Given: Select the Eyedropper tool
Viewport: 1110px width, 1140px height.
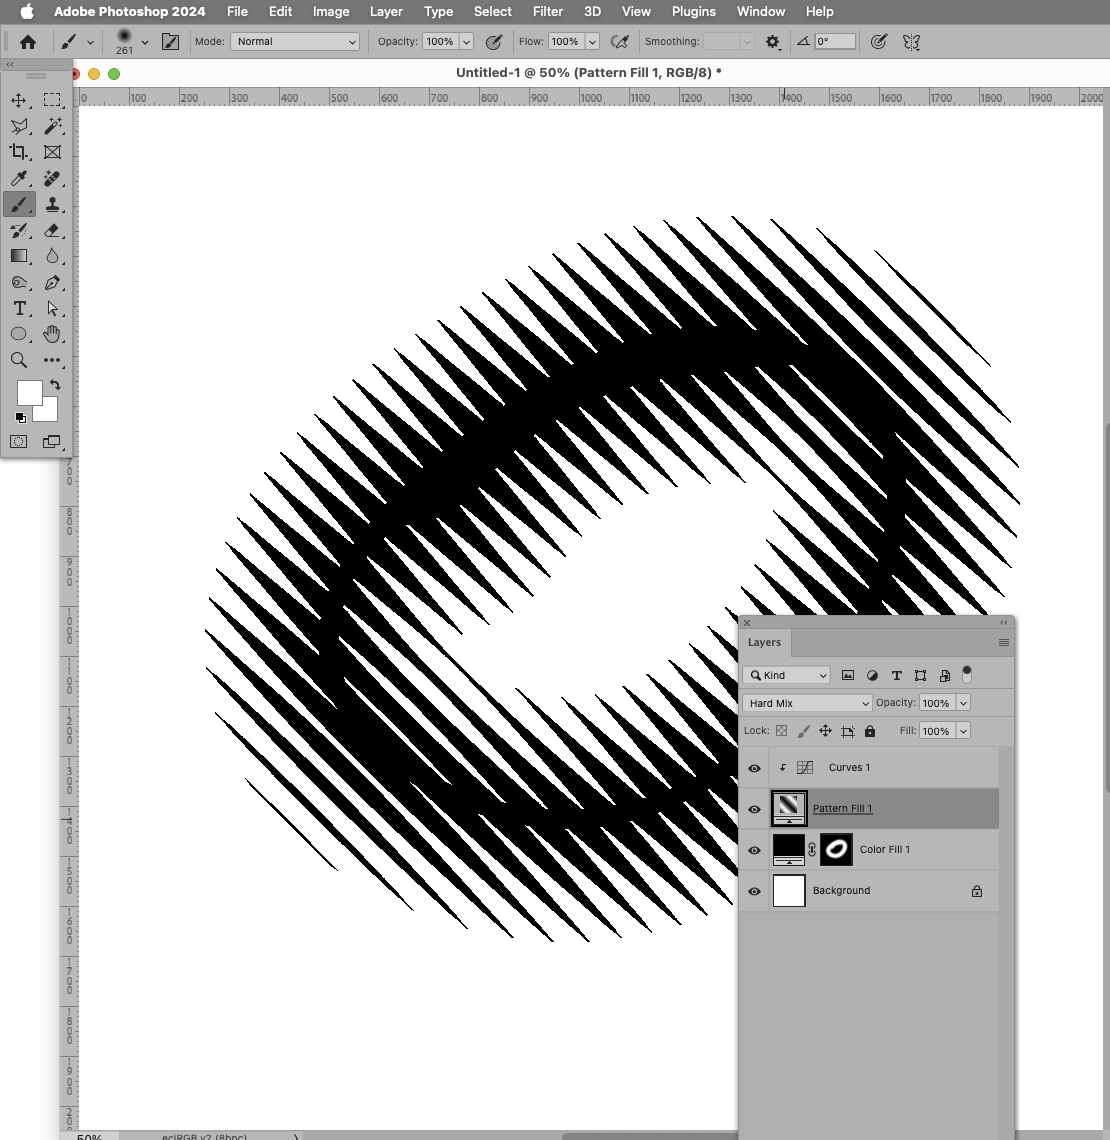Looking at the screenshot, I should click(18, 178).
